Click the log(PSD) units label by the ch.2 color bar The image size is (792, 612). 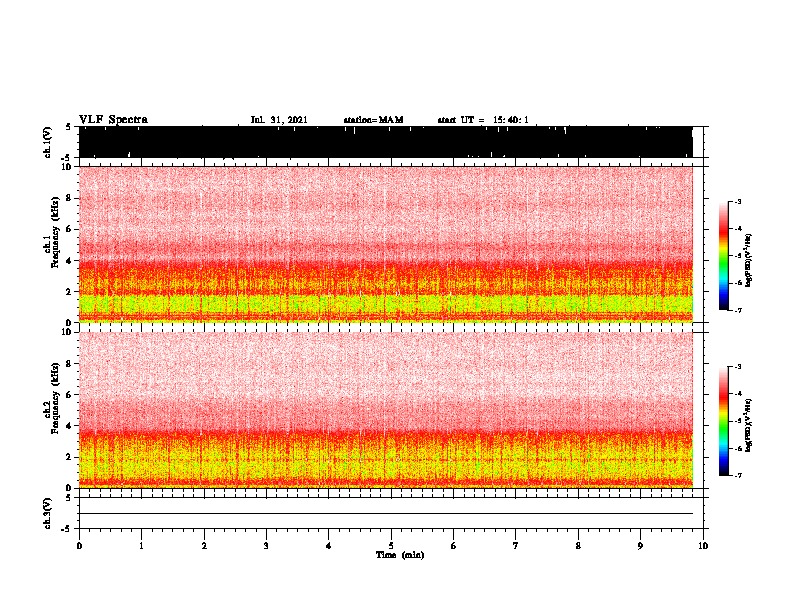(748, 425)
